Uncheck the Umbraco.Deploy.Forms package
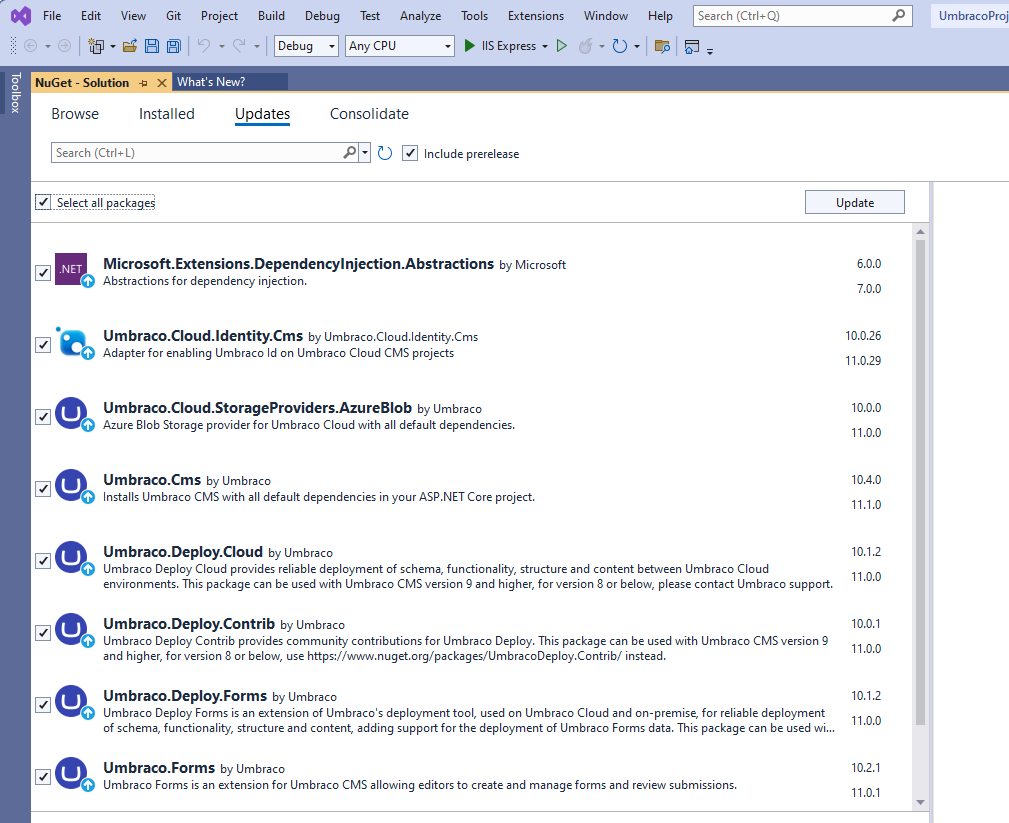 pyautogui.click(x=43, y=705)
